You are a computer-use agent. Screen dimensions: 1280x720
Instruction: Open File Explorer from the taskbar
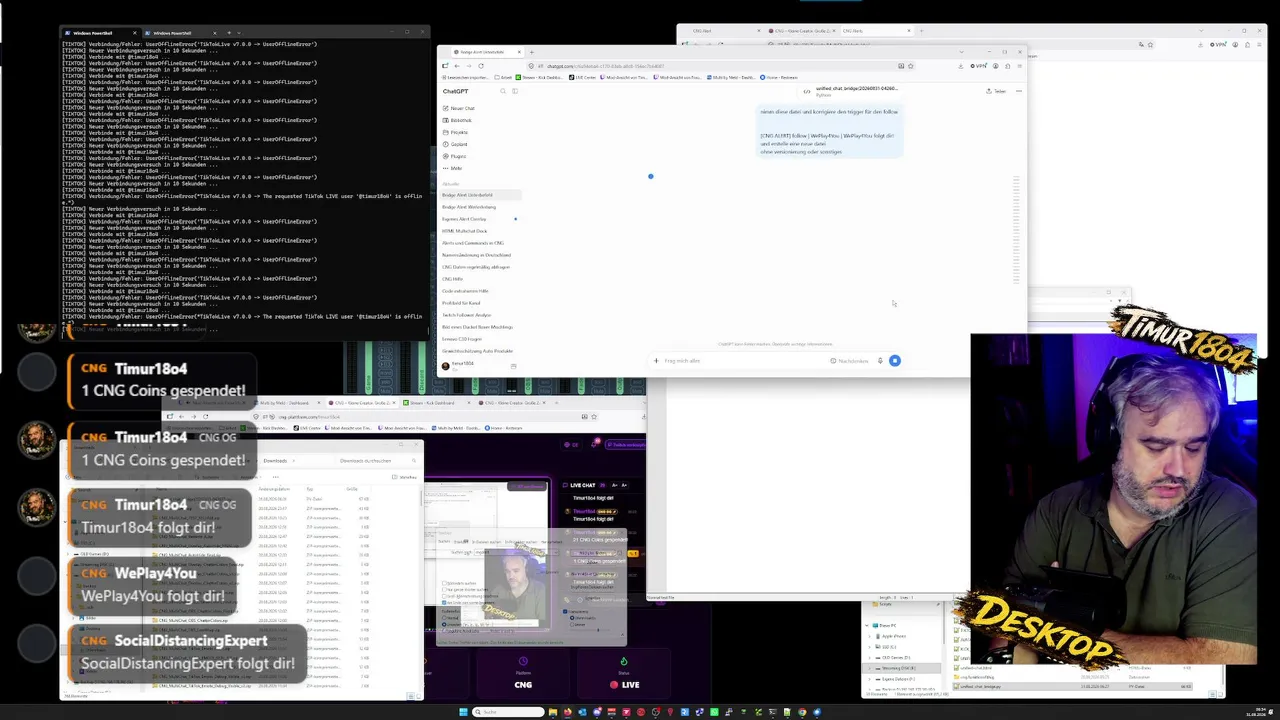553,712
